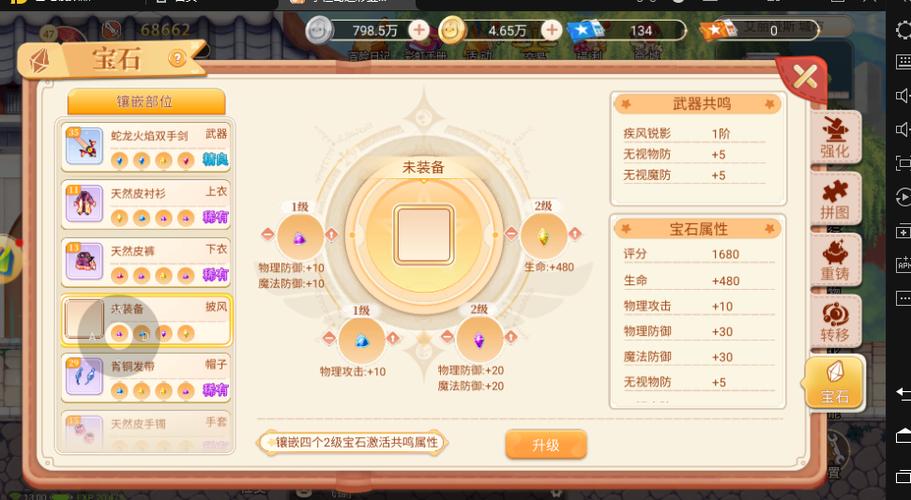The image size is (911, 500).
Task: Open the 拼图 puzzle tab icon
Action: point(835,200)
